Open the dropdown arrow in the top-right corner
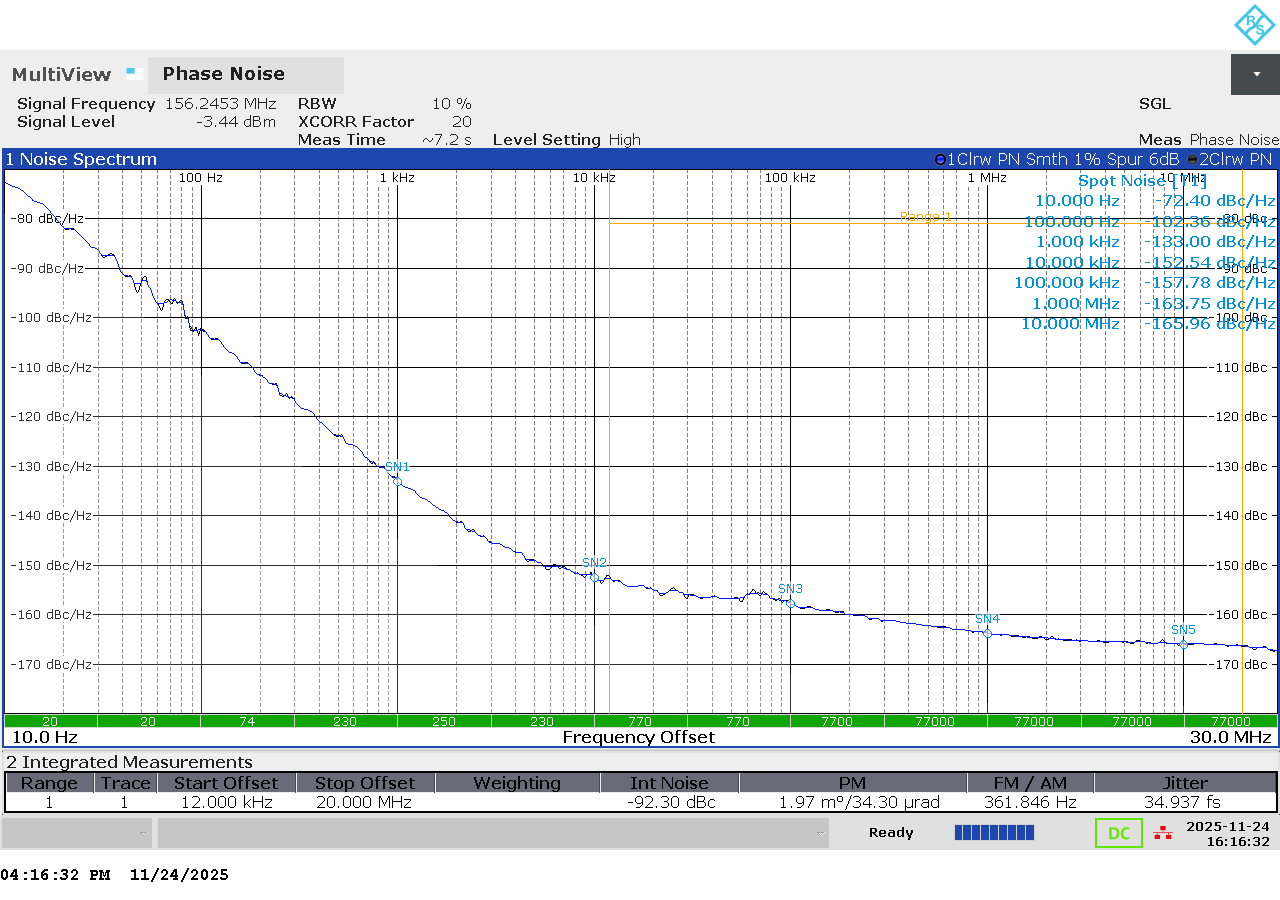Image resolution: width=1280 pixels, height=900 pixels. point(1255,74)
